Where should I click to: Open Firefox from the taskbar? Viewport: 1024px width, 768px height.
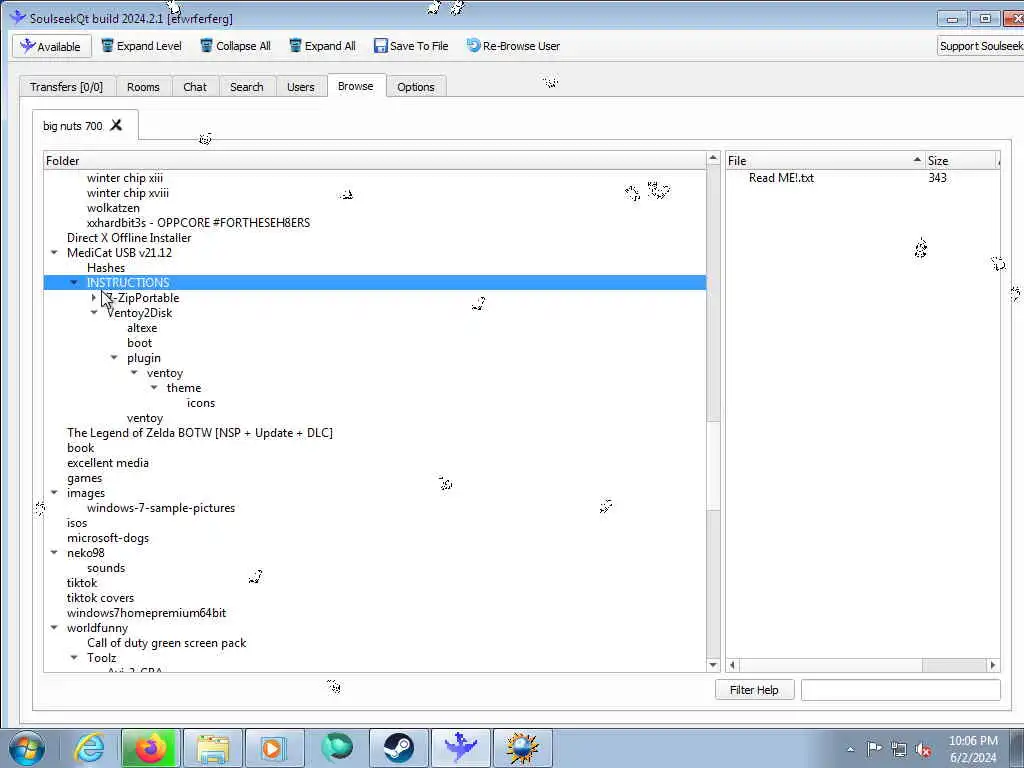coord(150,748)
